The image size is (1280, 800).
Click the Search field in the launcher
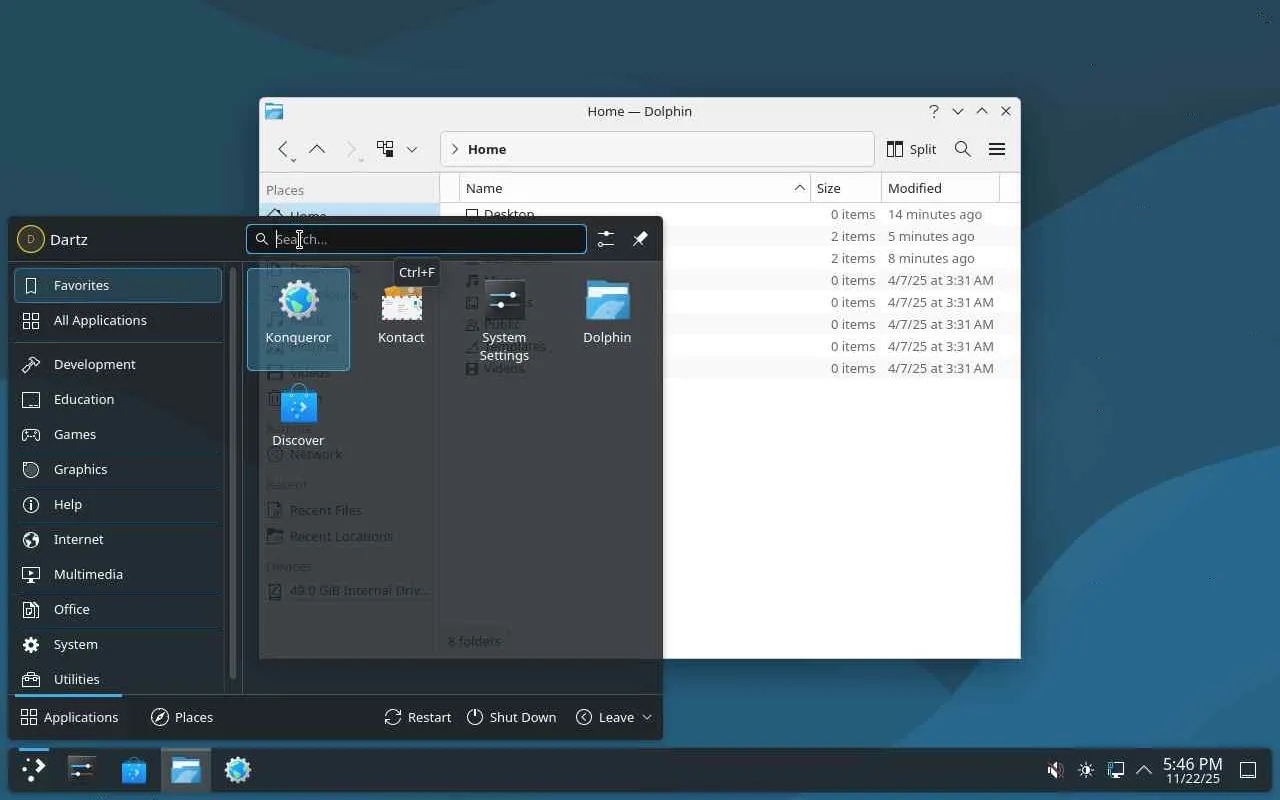coord(416,239)
